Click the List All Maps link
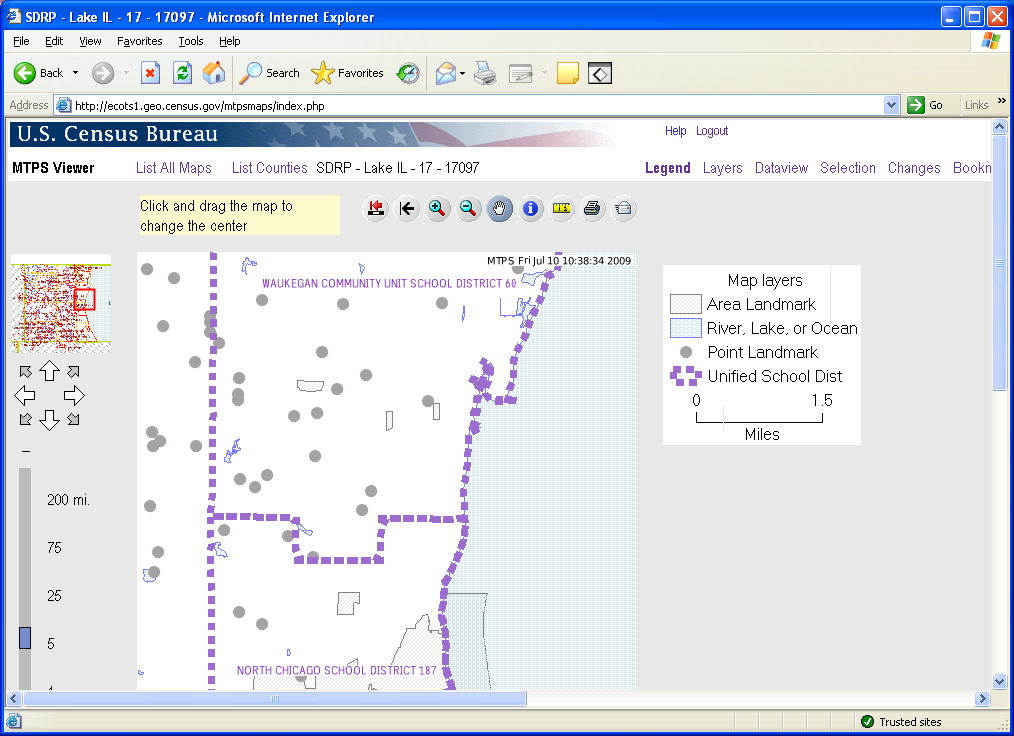1014x736 pixels. pos(174,168)
